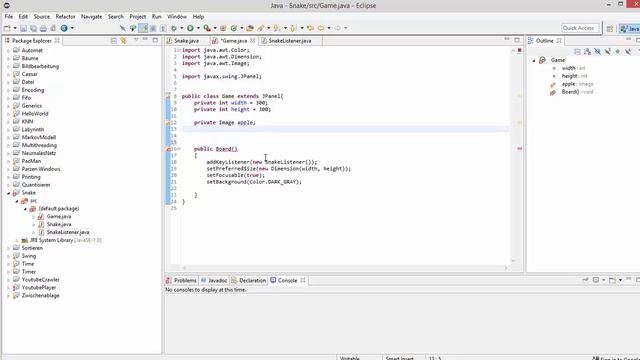Collapse the default package node
The image size is (640, 360).
25,209
